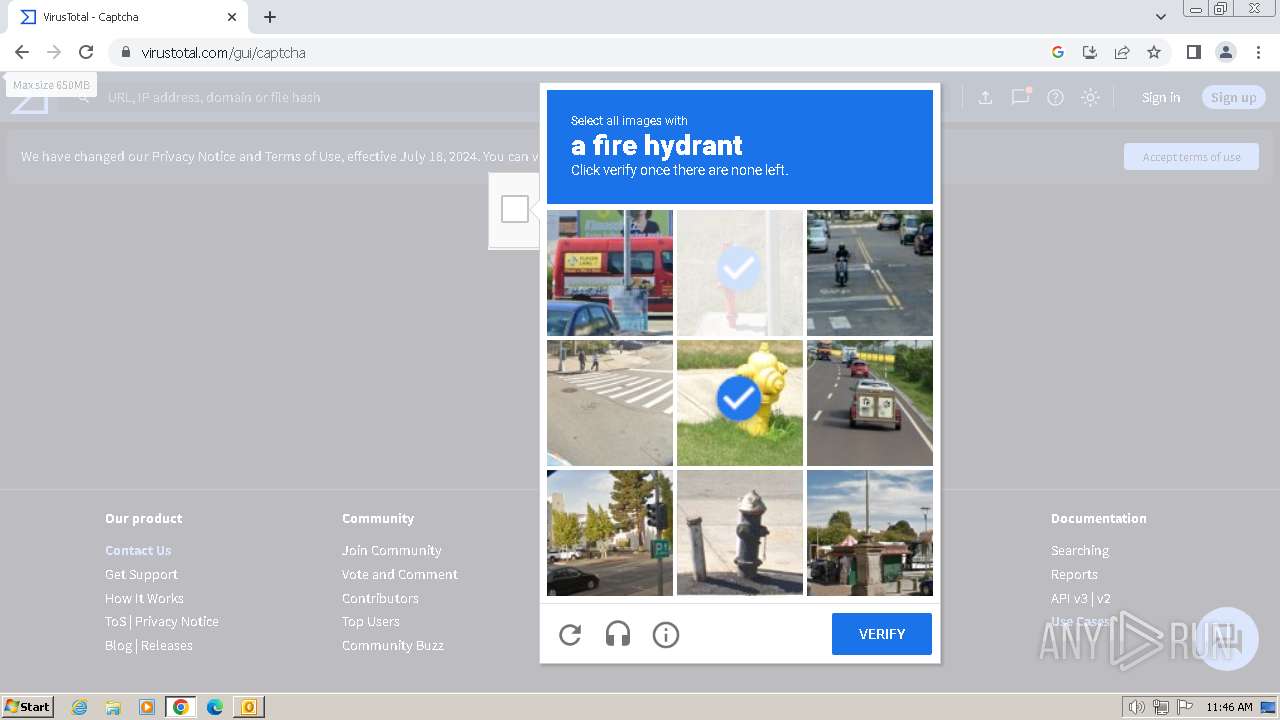
Task: Open Google icon in address bar
Action: click(x=1058, y=52)
